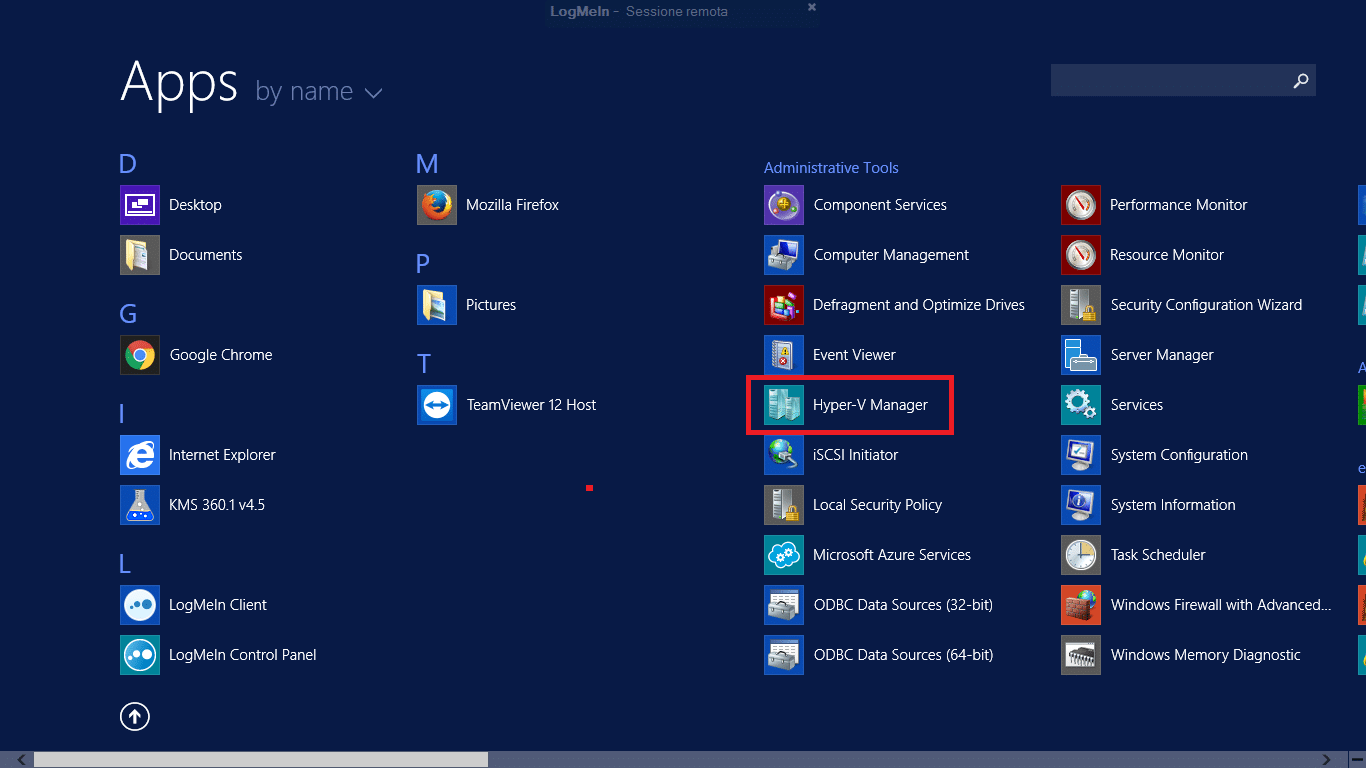1366x768 pixels.
Task: Open Component Services icon
Action: (784, 205)
